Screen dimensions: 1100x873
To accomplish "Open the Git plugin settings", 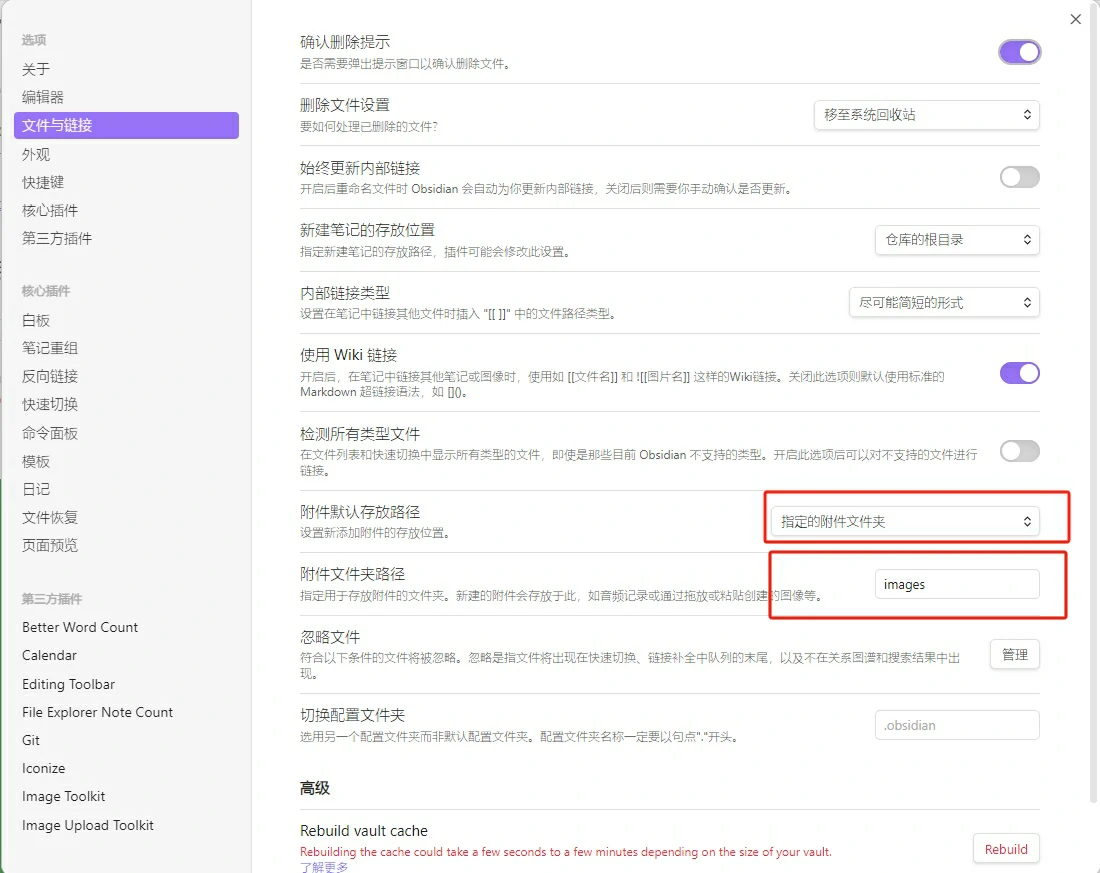I will coord(31,740).
